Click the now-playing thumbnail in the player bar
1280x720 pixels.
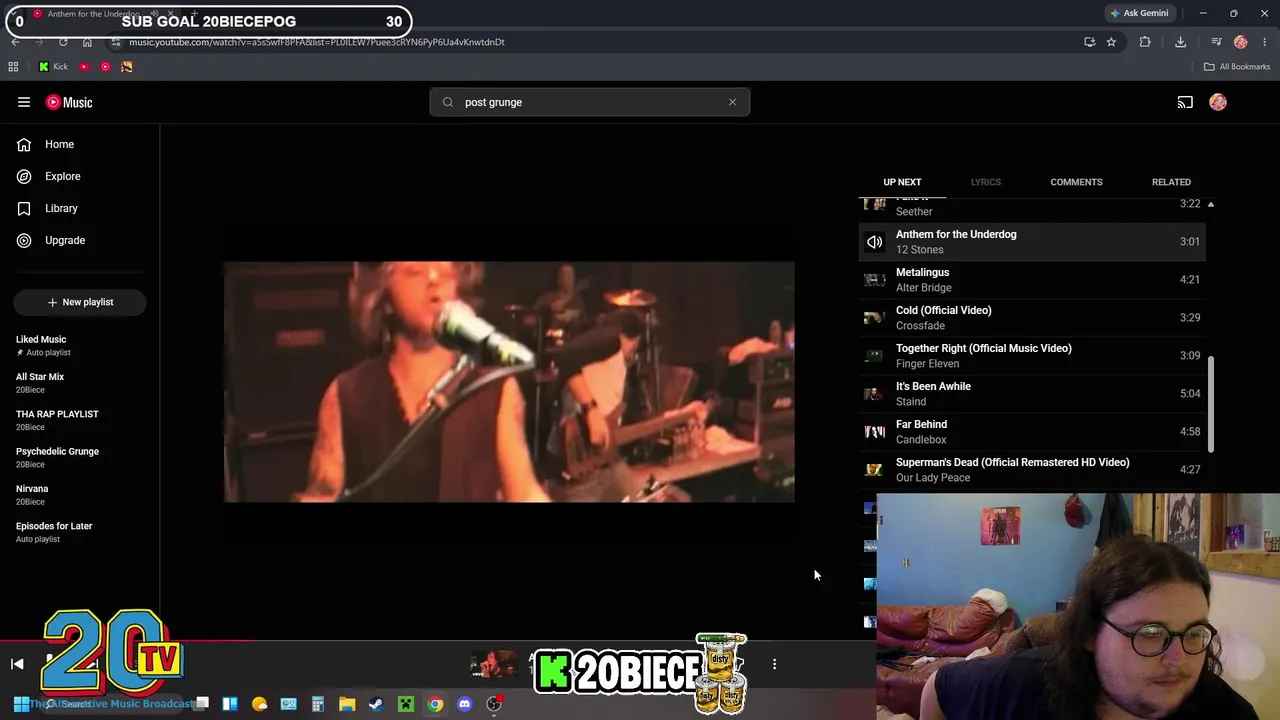pos(492,664)
